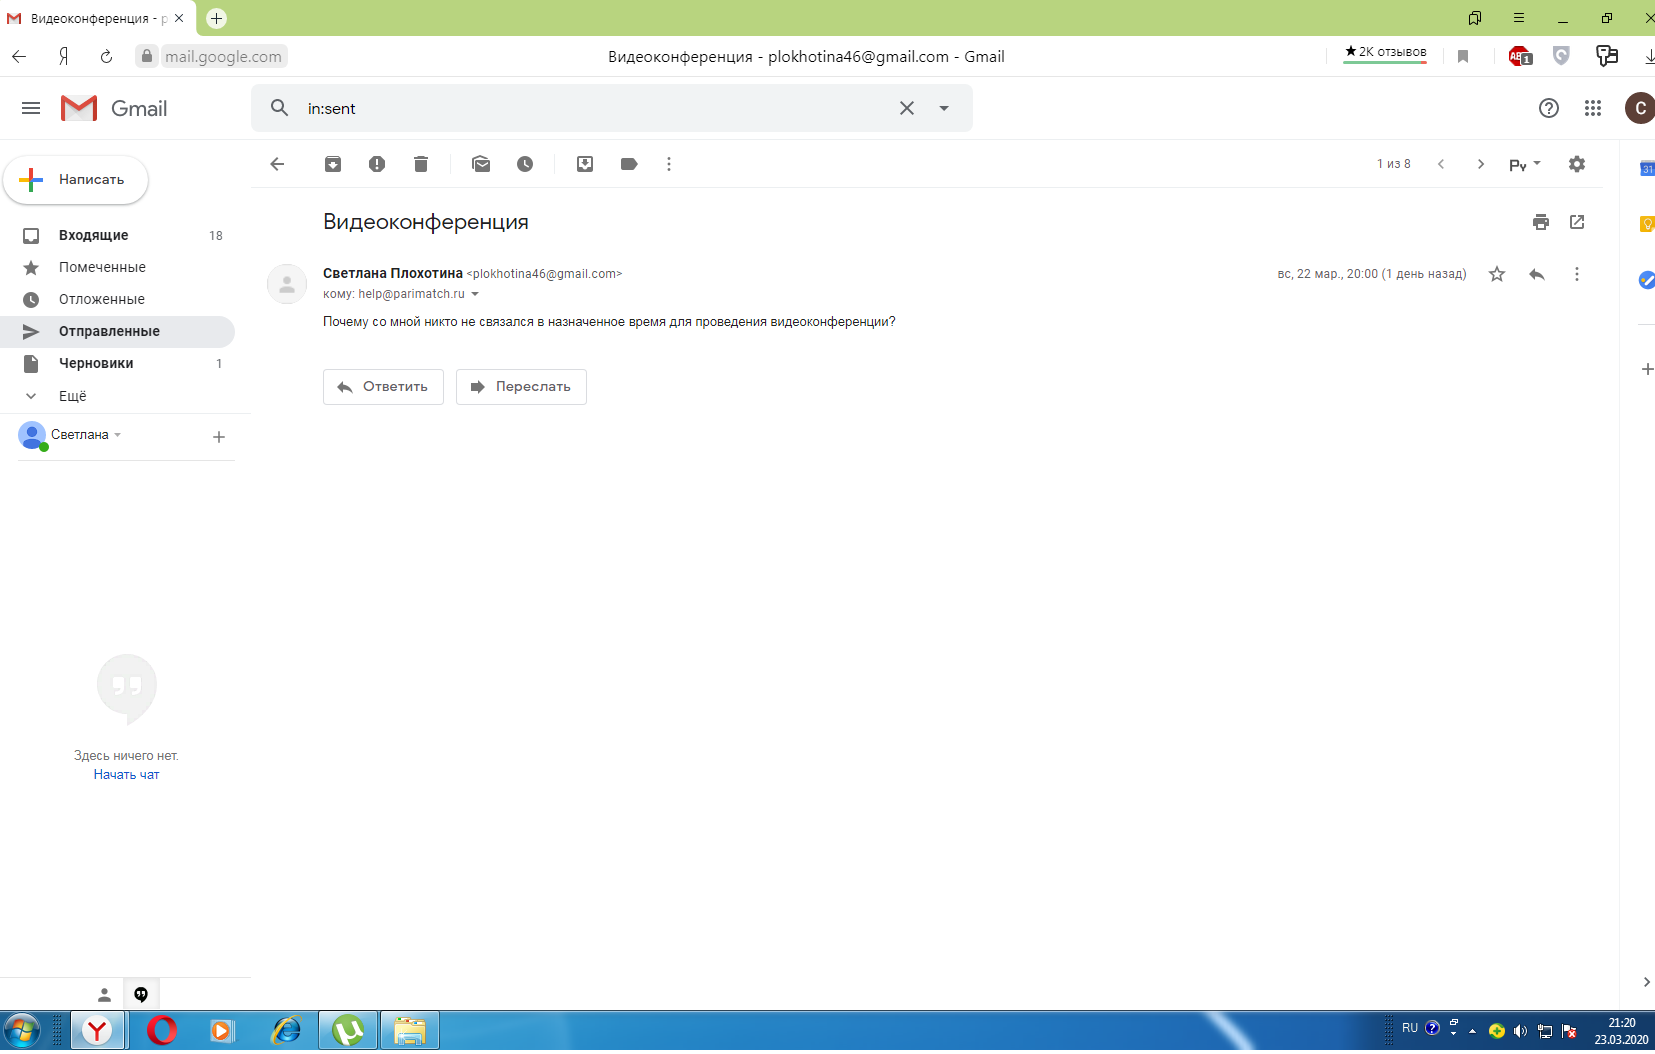Report this email as spam

coord(377,164)
